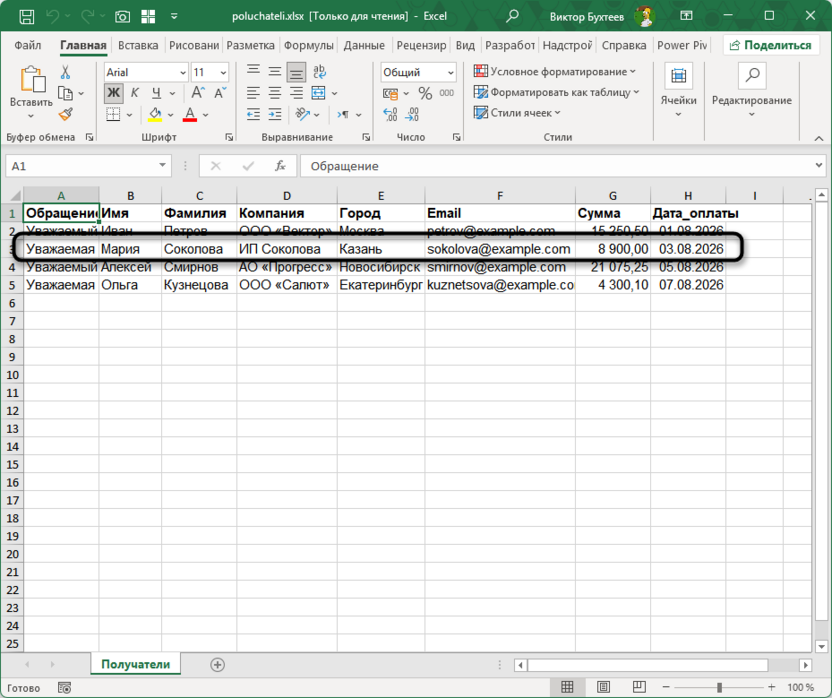The width and height of the screenshot is (832, 698).
Task: Select the Format Painter brush icon
Action: (65, 114)
